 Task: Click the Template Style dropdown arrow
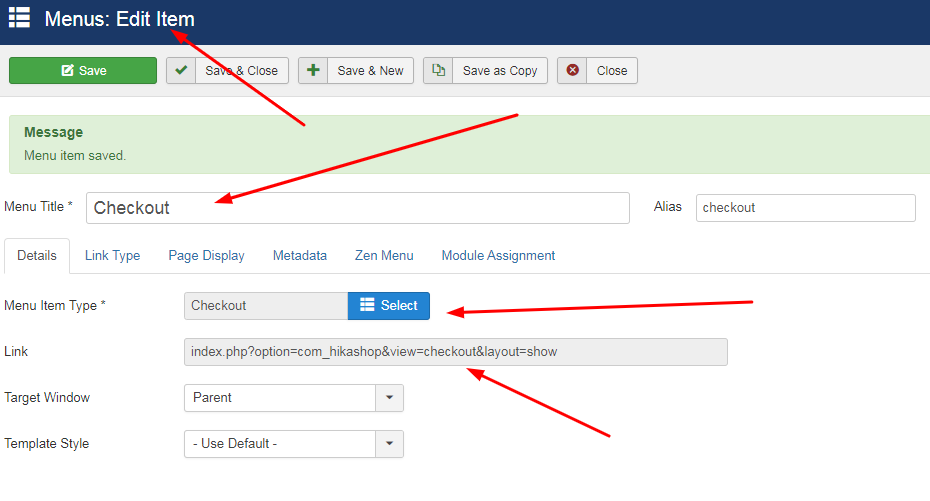390,444
